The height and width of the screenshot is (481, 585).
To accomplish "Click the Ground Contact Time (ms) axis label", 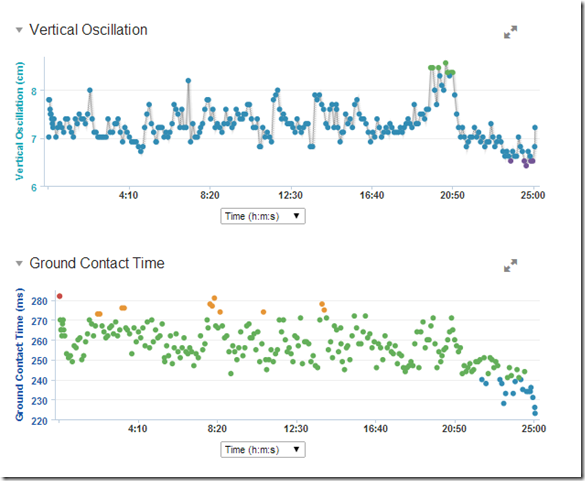I will [19, 354].
